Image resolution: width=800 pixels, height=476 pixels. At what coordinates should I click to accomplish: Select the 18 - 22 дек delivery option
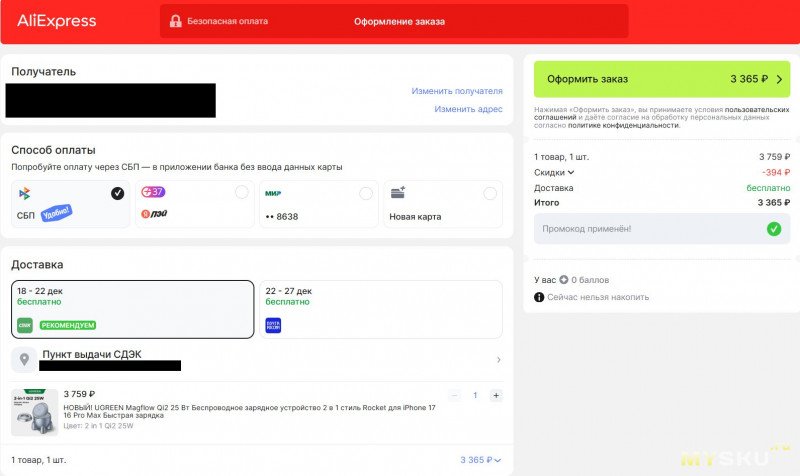click(x=132, y=308)
